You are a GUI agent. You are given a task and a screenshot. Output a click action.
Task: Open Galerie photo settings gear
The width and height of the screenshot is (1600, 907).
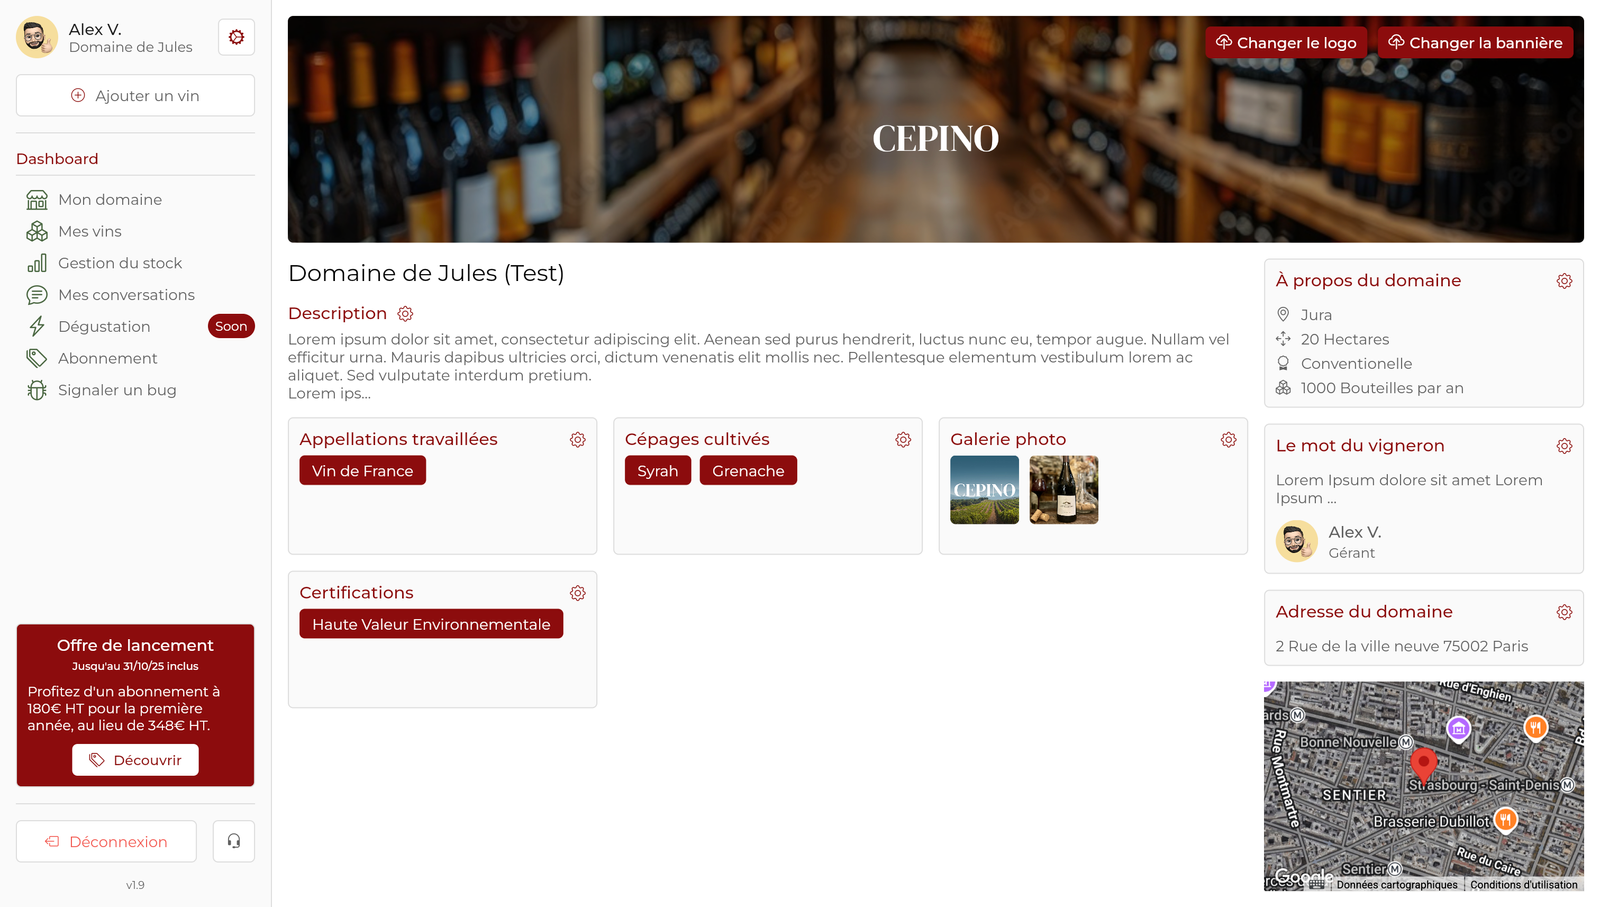[1229, 440]
